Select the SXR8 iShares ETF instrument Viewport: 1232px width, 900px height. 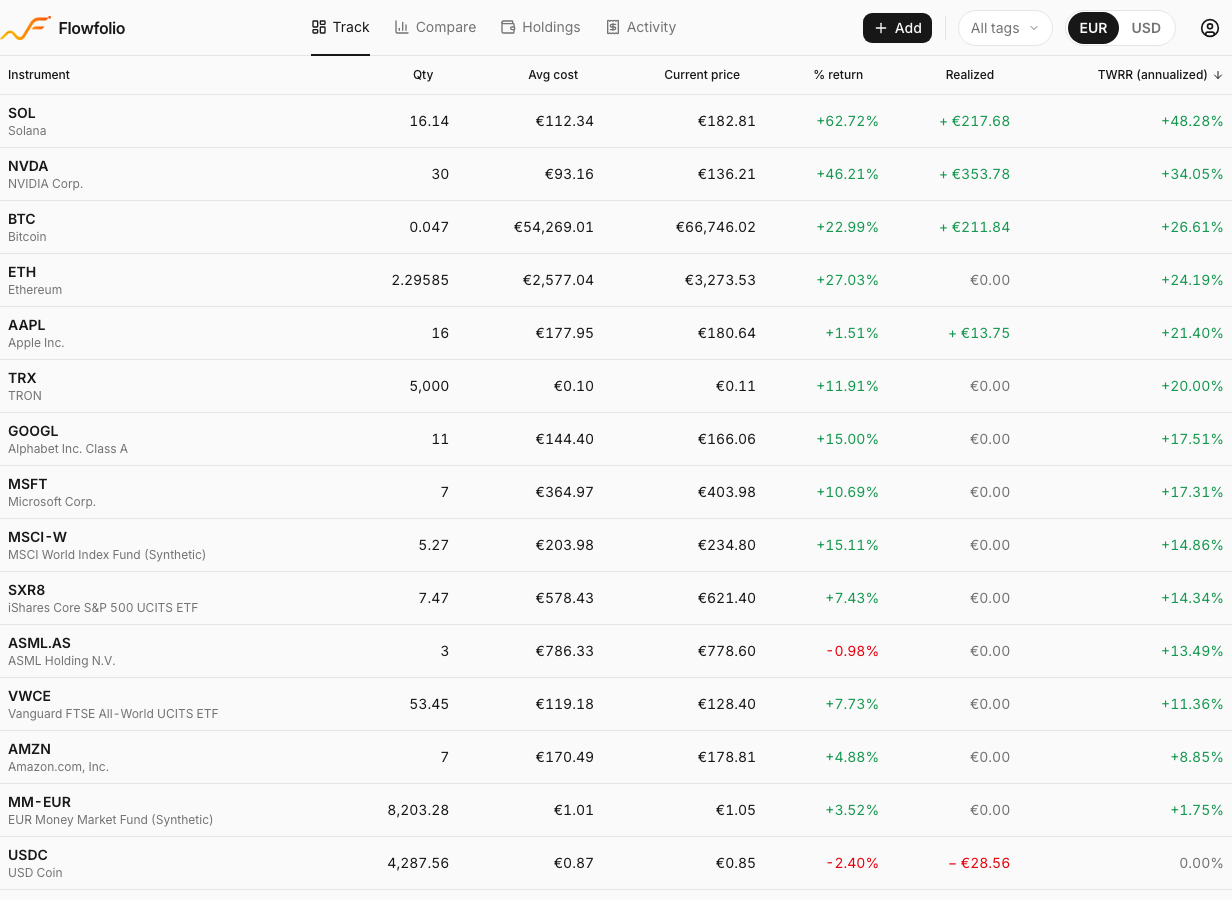pos(616,598)
